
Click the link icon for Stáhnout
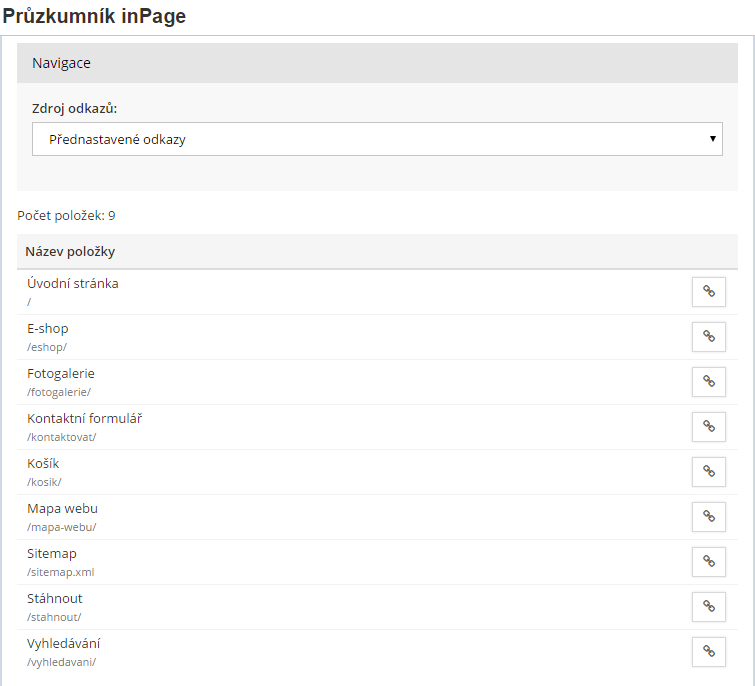click(x=708, y=606)
